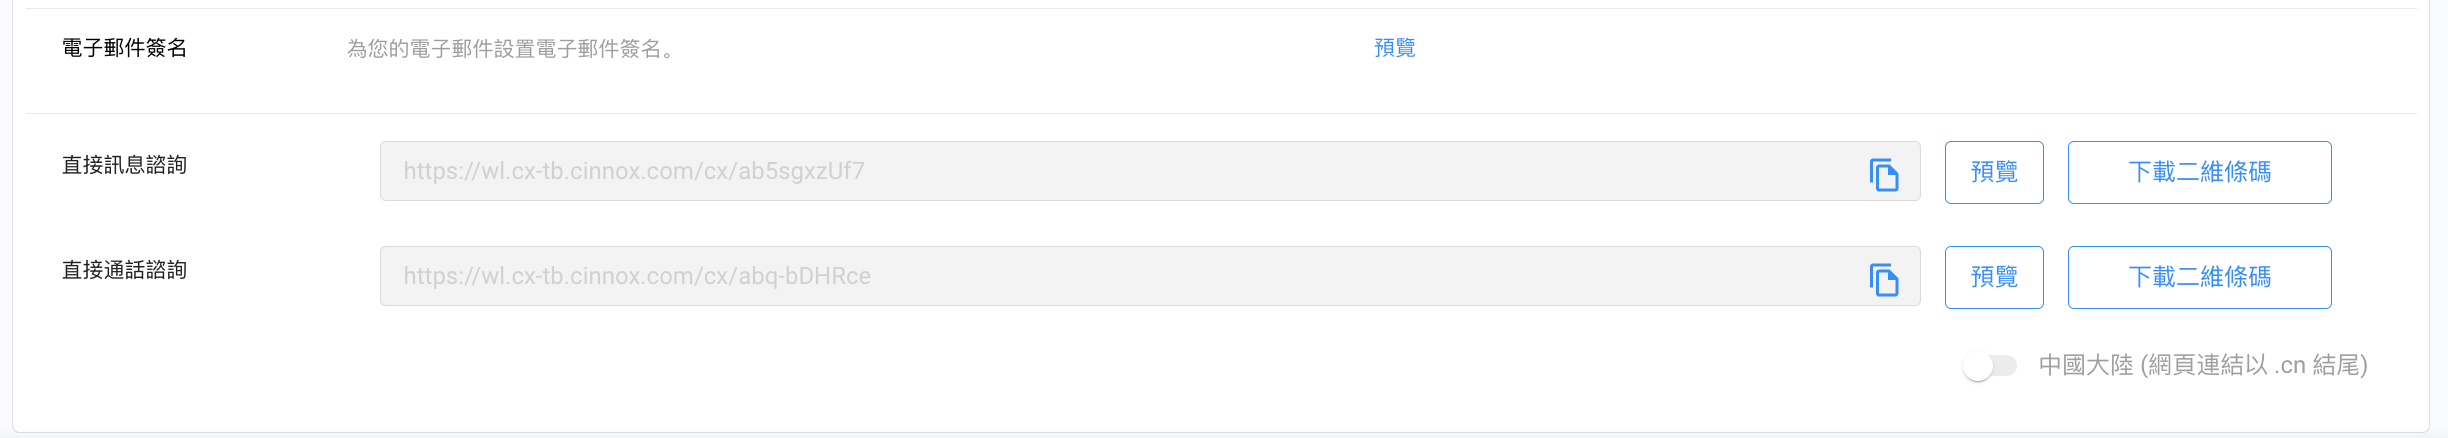This screenshot has width=2448, height=438.
Task: Select the 直接訊息諮詢 label
Action: (124, 165)
